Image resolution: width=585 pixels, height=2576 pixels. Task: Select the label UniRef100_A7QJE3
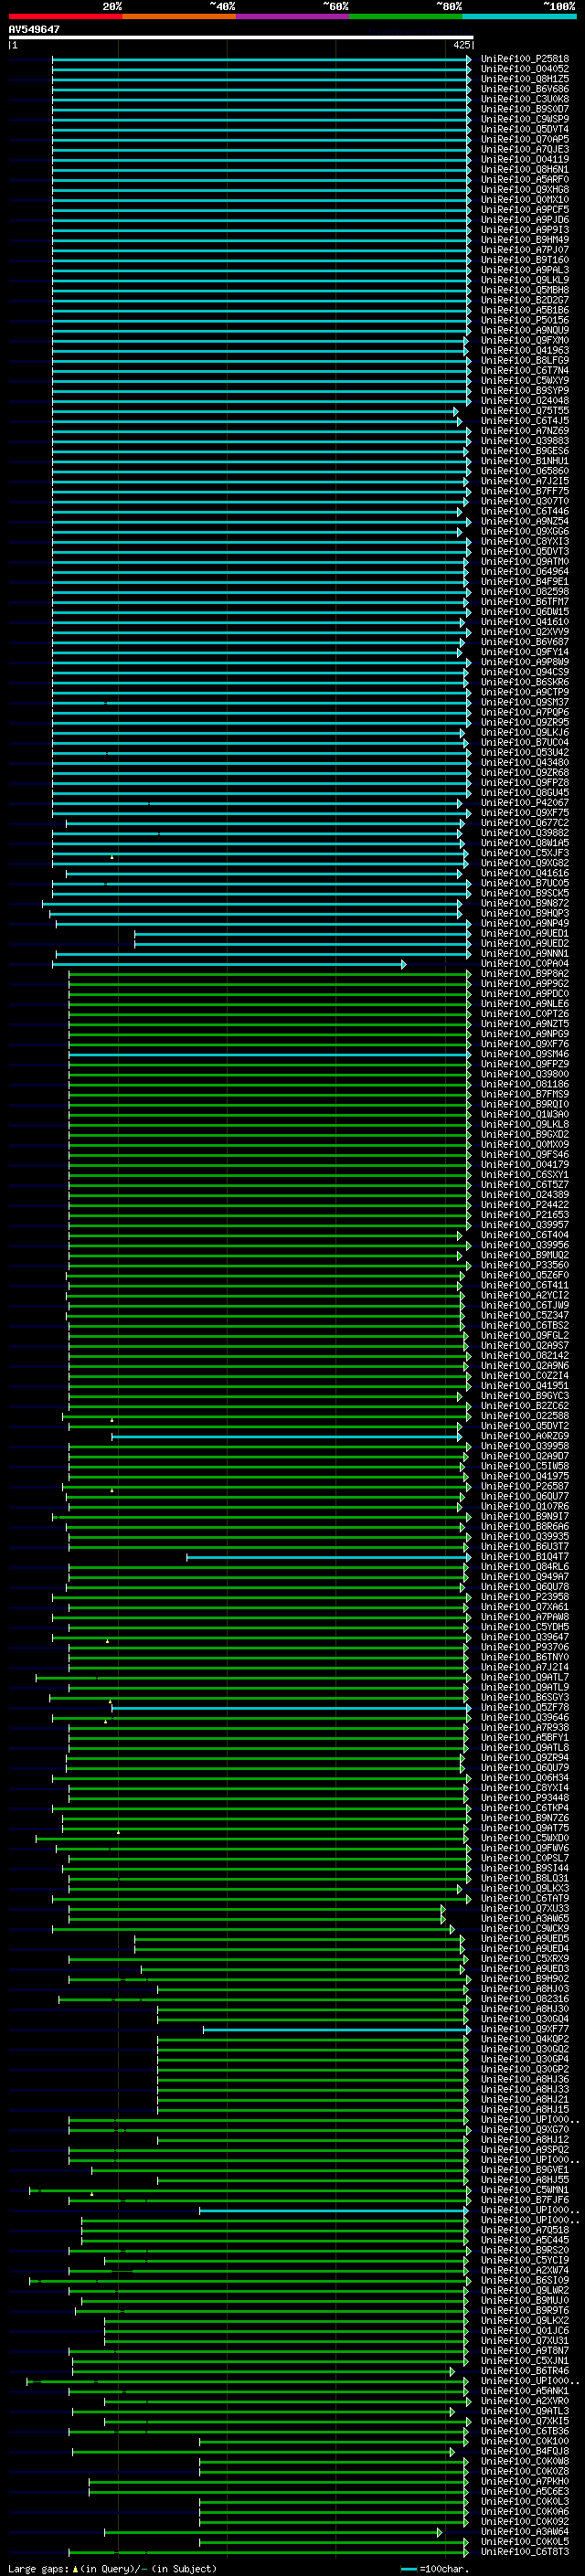point(525,149)
